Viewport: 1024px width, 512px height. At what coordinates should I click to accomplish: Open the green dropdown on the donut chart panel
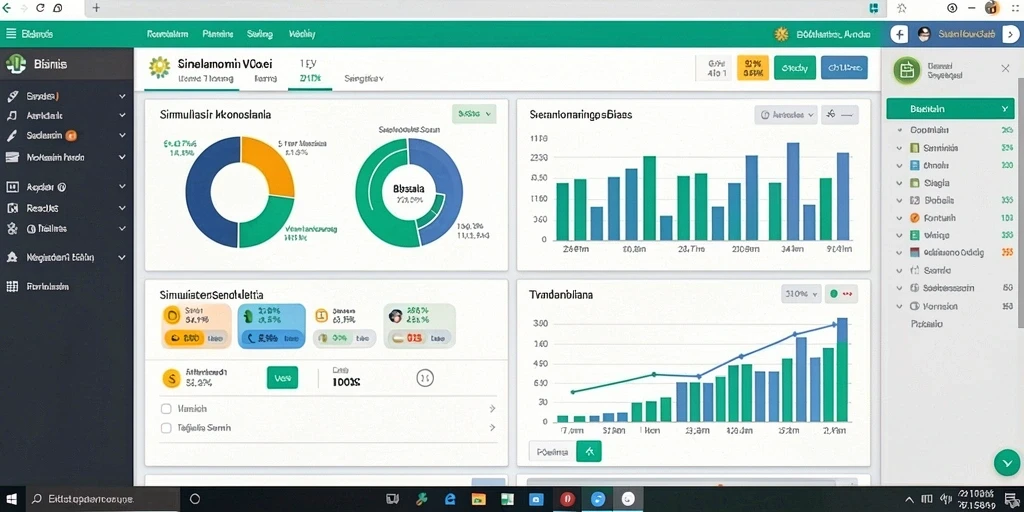[x=473, y=113]
